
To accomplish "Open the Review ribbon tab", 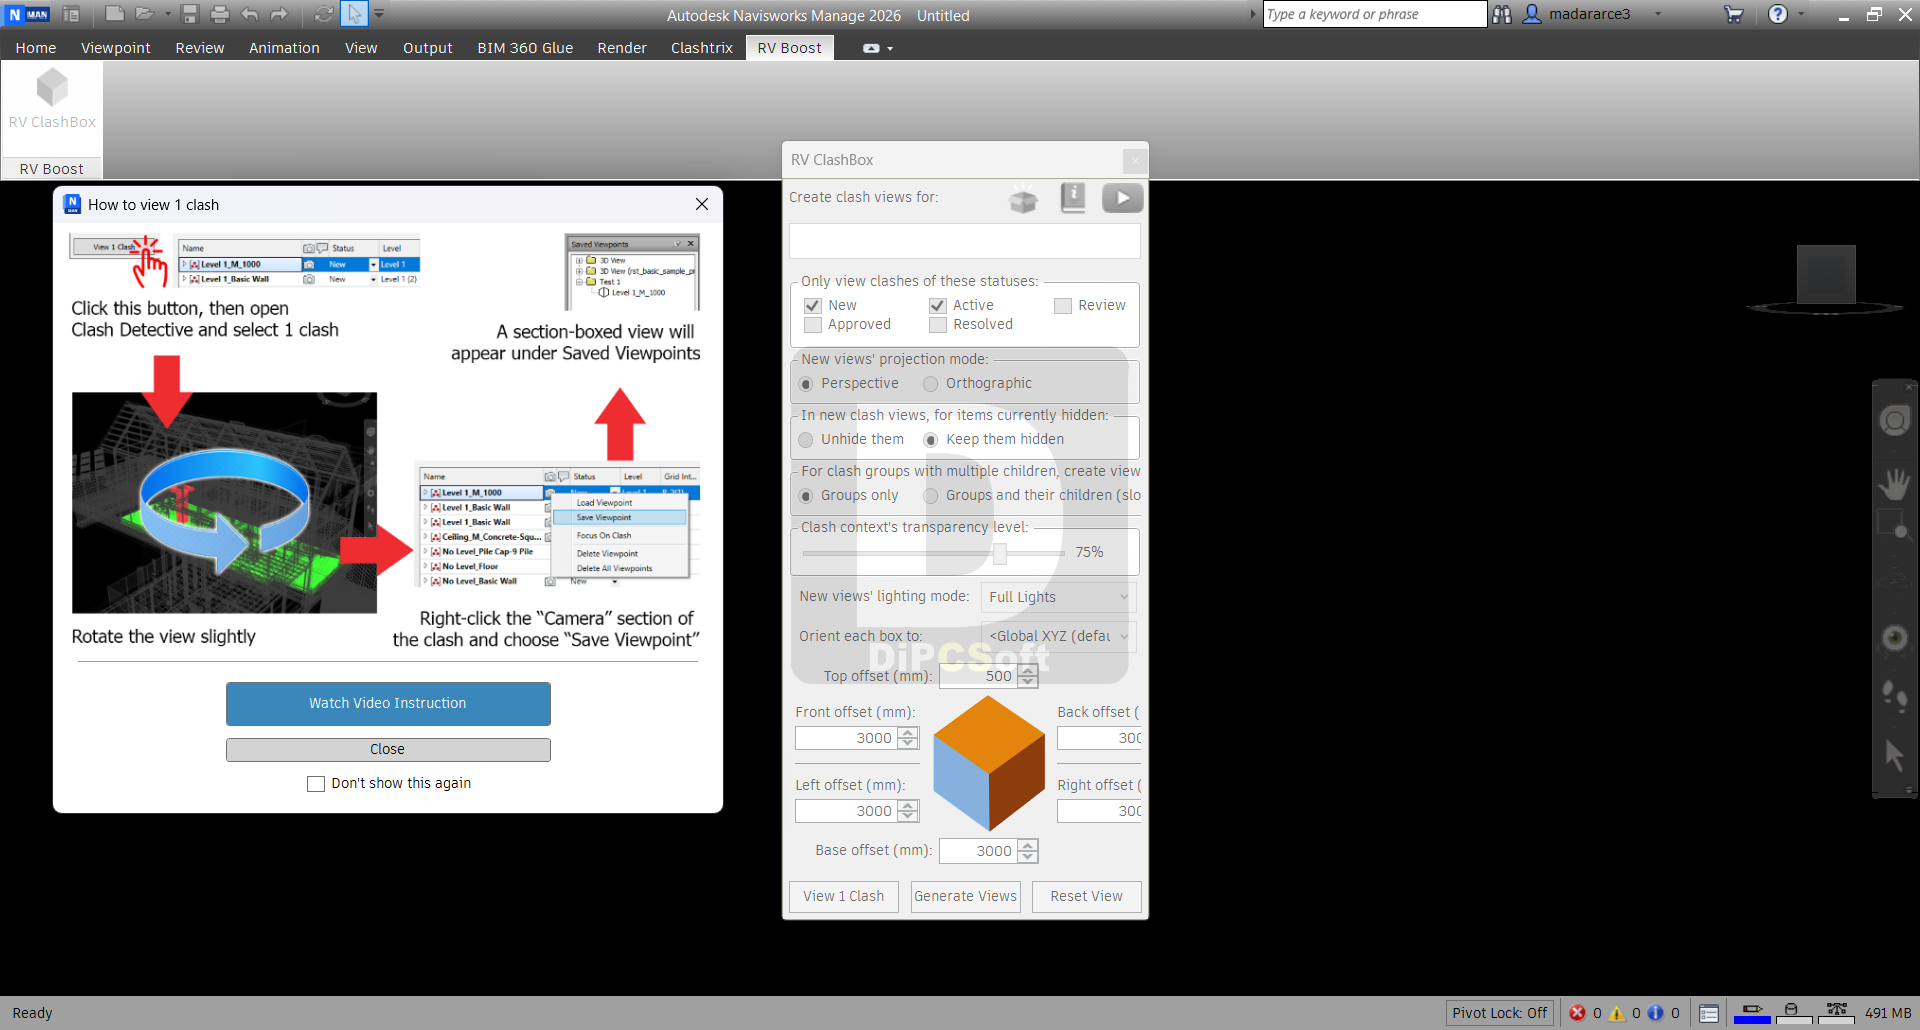I will click(x=200, y=48).
